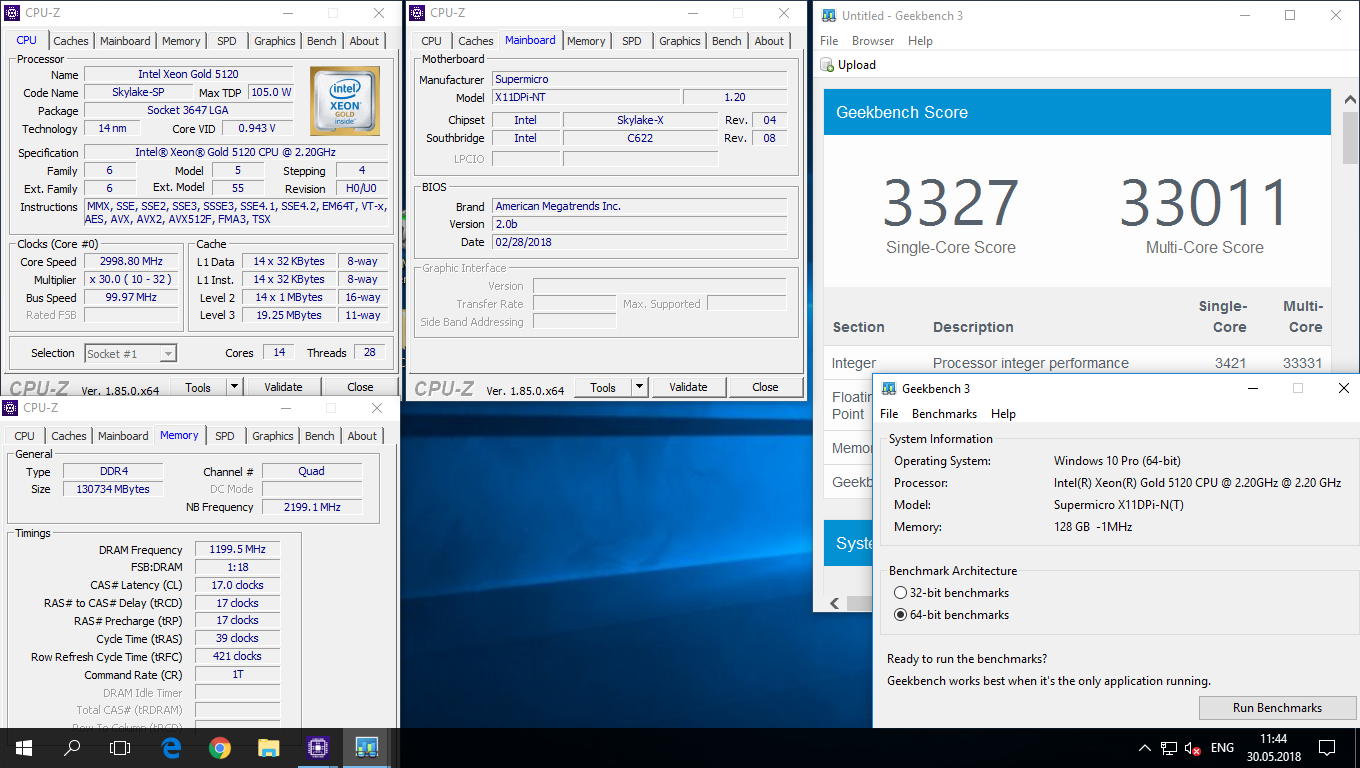Open Socket #1 selection dropdown

(131, 354)
